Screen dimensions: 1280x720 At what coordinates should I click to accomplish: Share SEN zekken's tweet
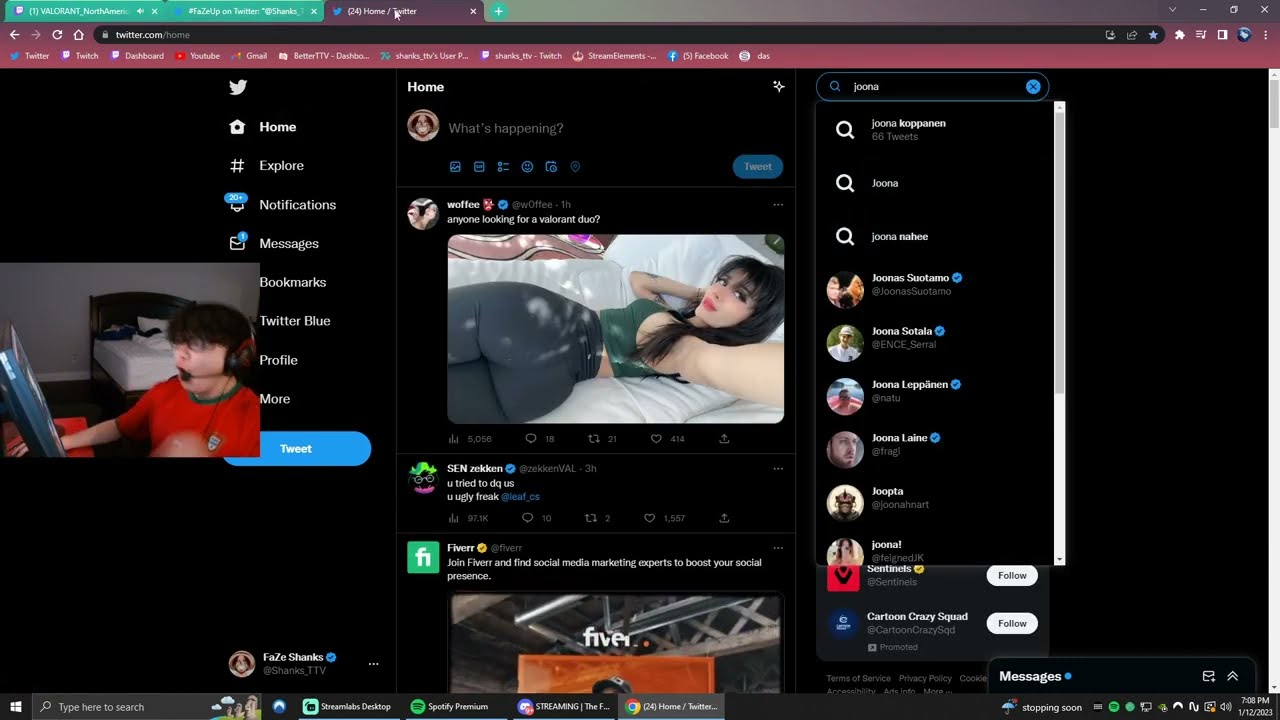(724, 518)
